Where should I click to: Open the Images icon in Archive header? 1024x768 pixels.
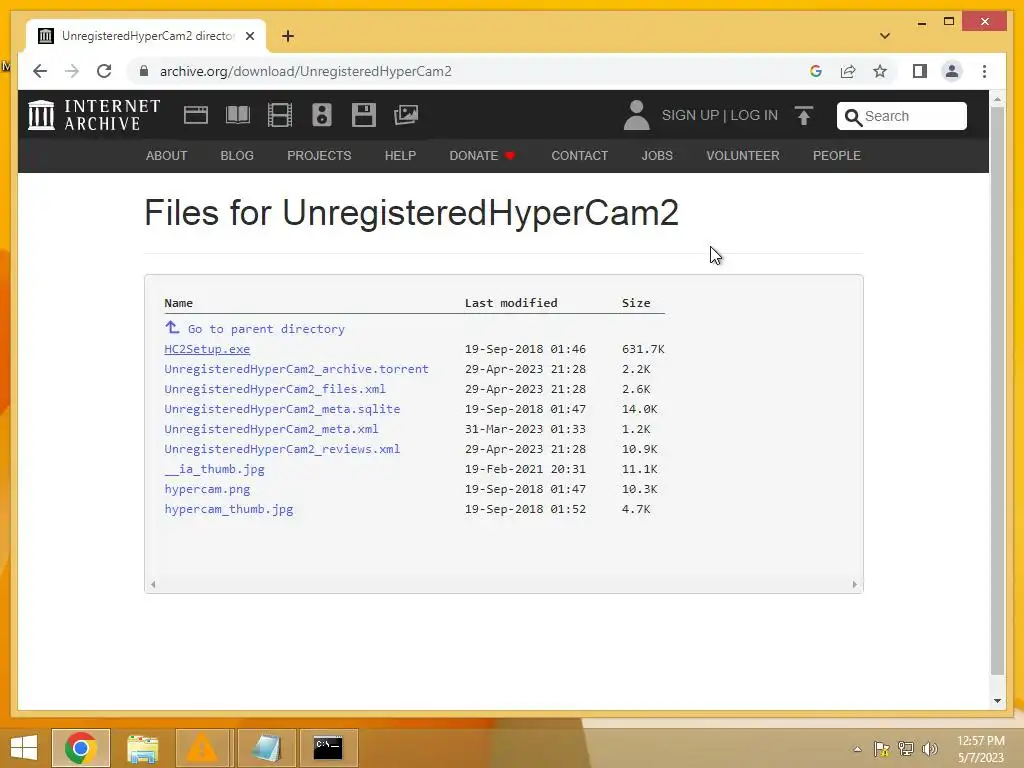coord(406,115)
